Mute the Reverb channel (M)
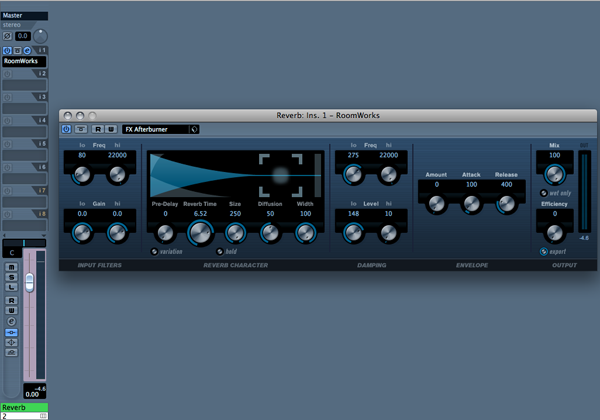The width and height of the screenshot is (600, 420). [11, 267]
